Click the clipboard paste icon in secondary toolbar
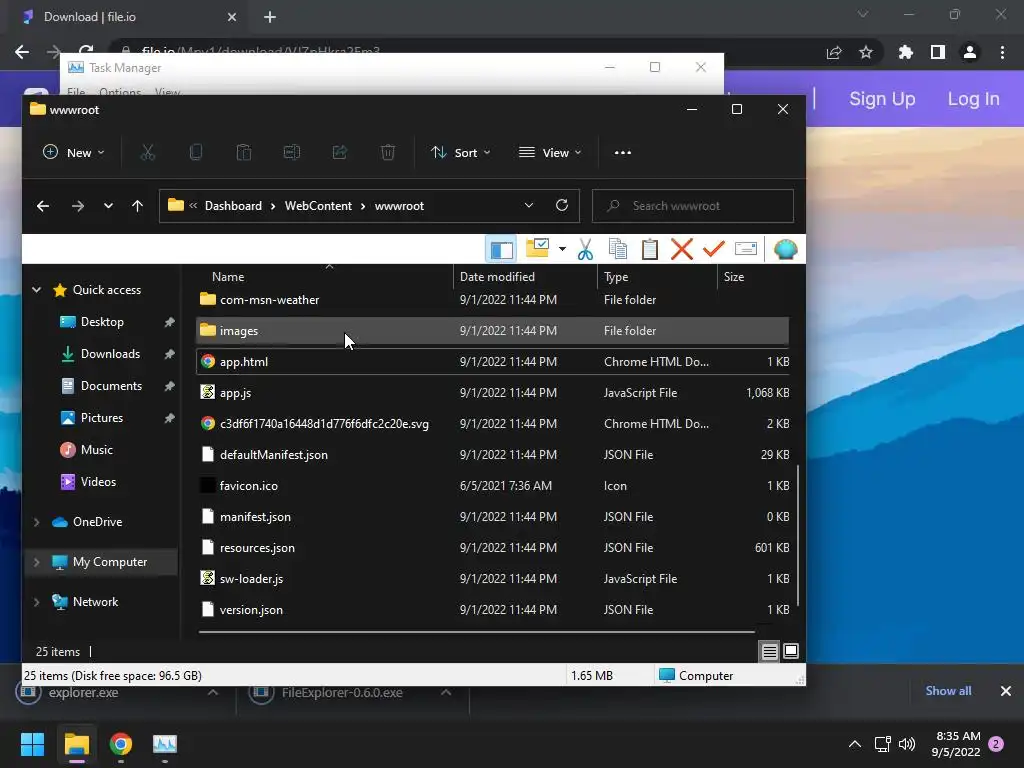Screen dimensions: 1024x768 (x=649, y=249)
